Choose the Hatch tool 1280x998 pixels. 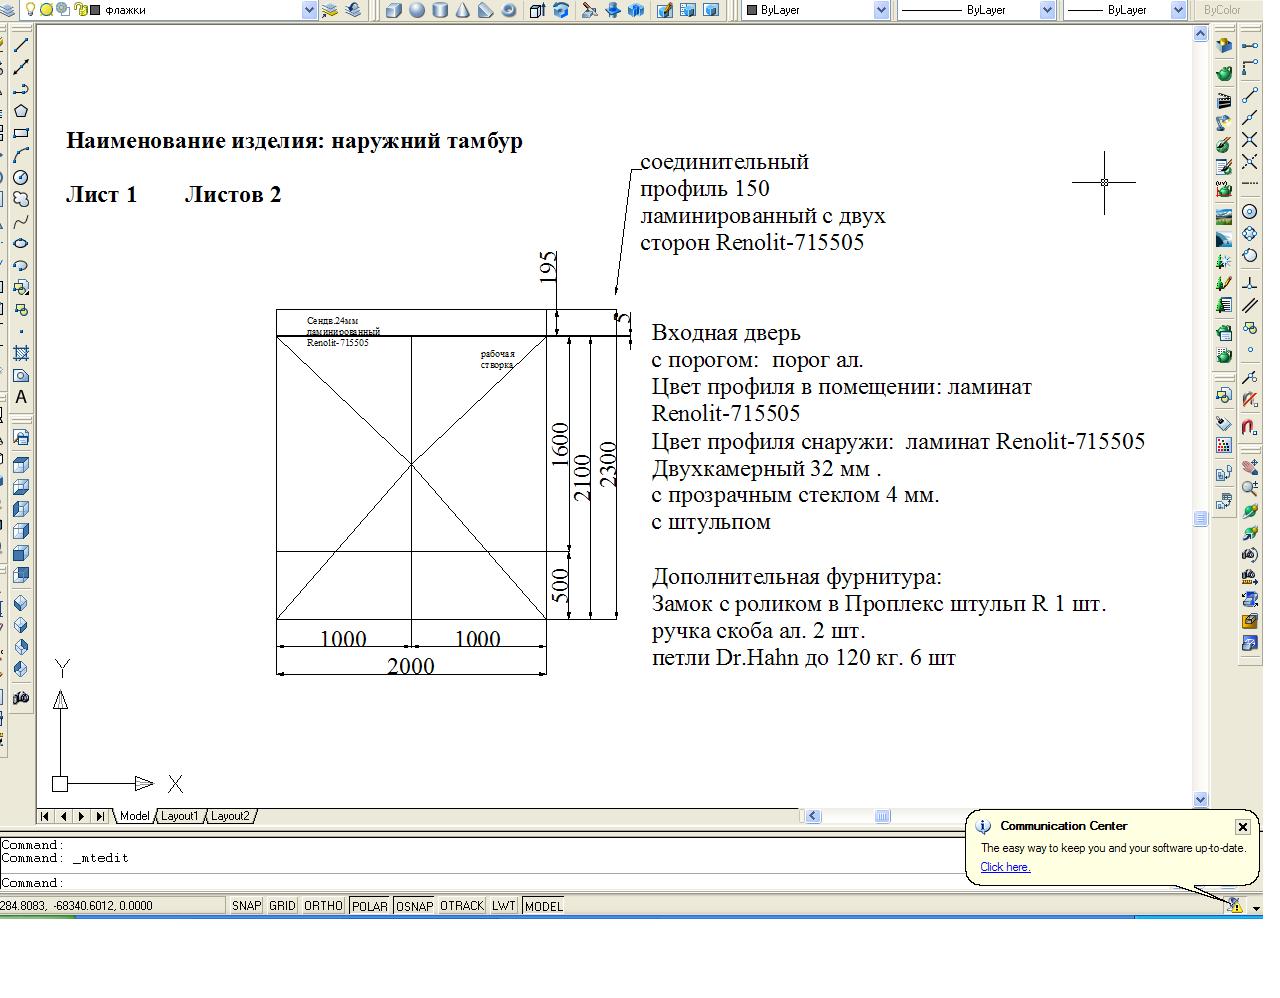(21, 353)
